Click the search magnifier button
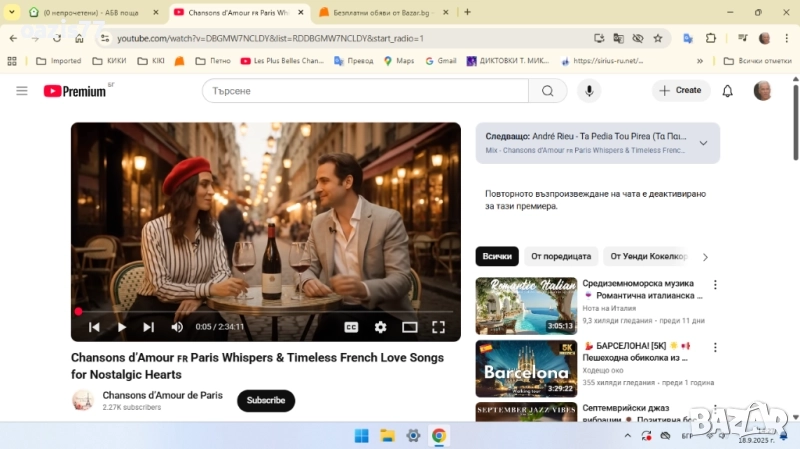 tap(547, 91)
